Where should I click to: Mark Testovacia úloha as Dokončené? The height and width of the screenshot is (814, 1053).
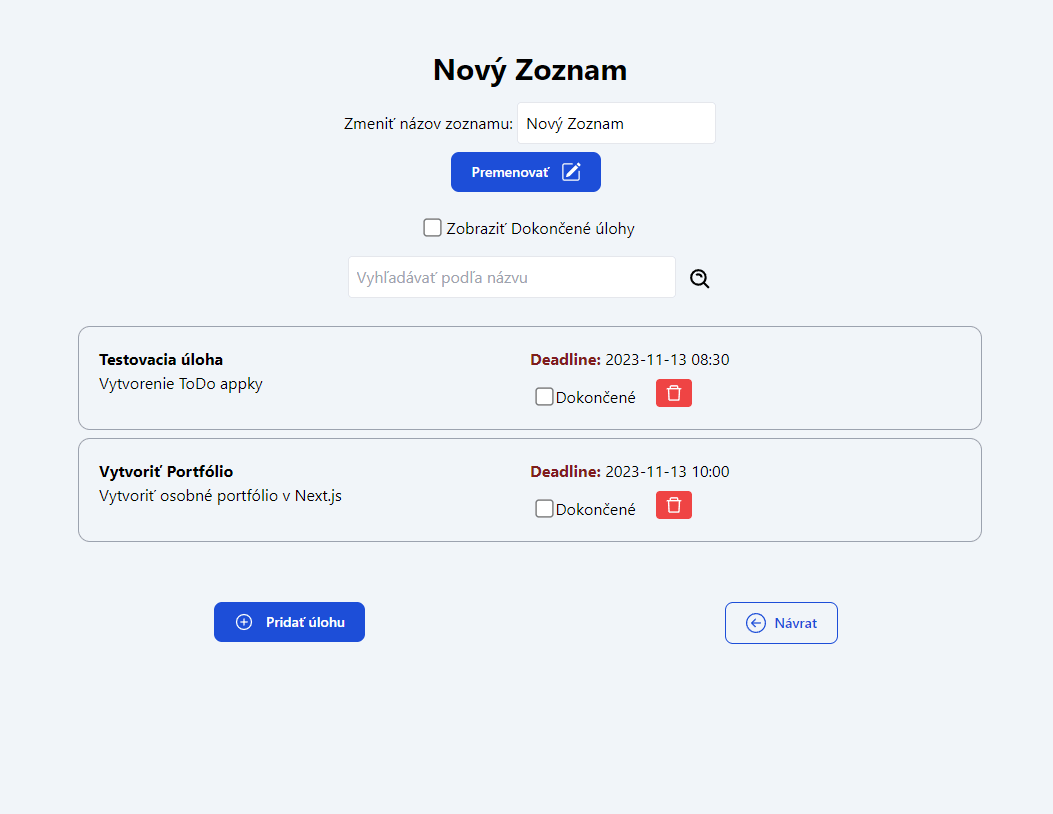tap(544, 397)
